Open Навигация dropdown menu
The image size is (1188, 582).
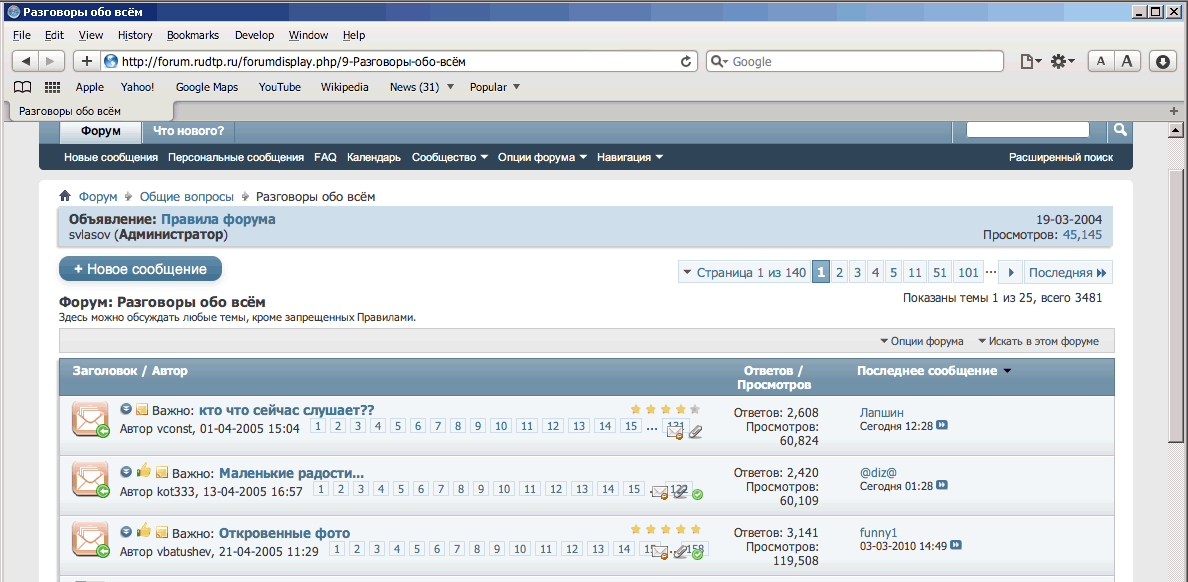tap(630, 157)
